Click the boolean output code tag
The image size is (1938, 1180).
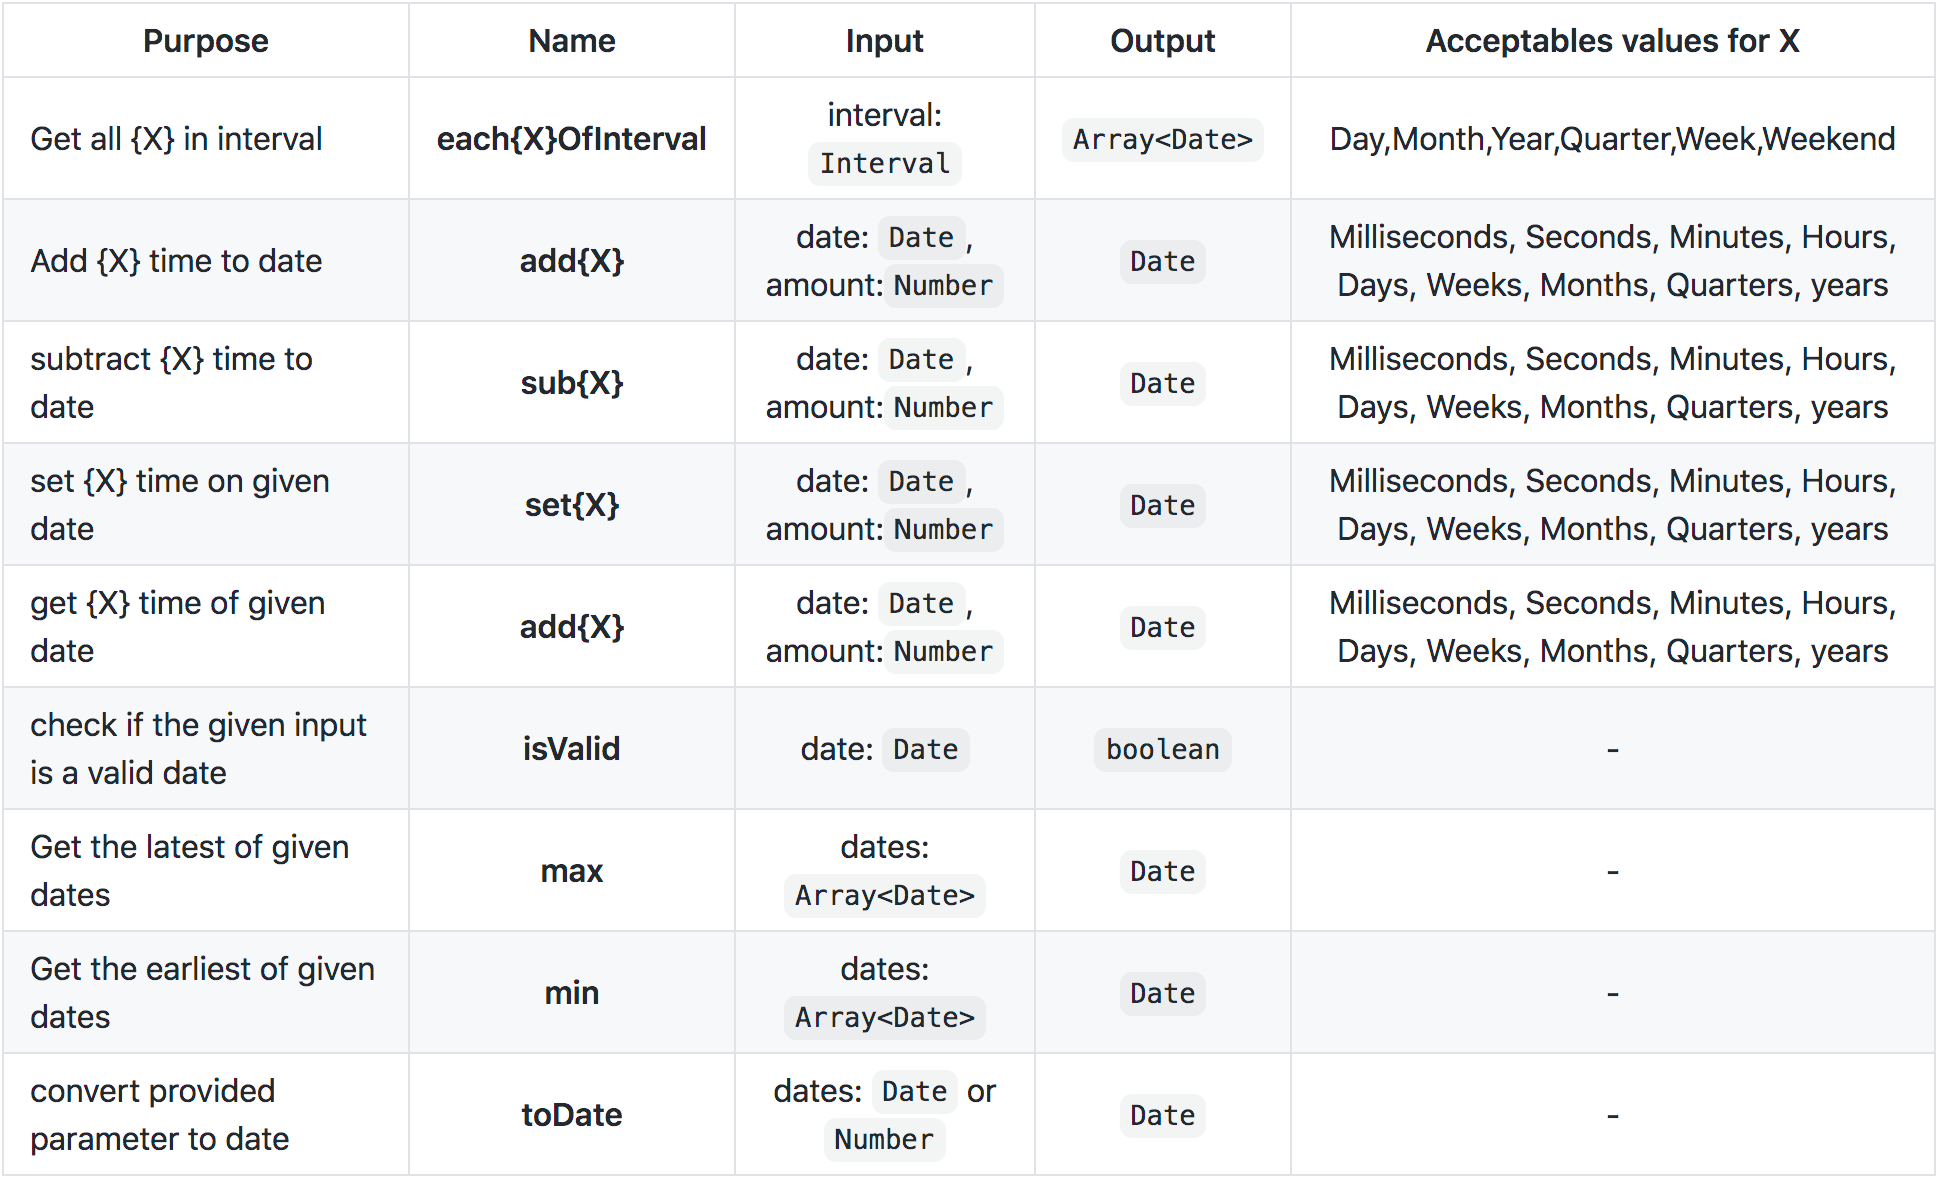tap(1162, 749)
